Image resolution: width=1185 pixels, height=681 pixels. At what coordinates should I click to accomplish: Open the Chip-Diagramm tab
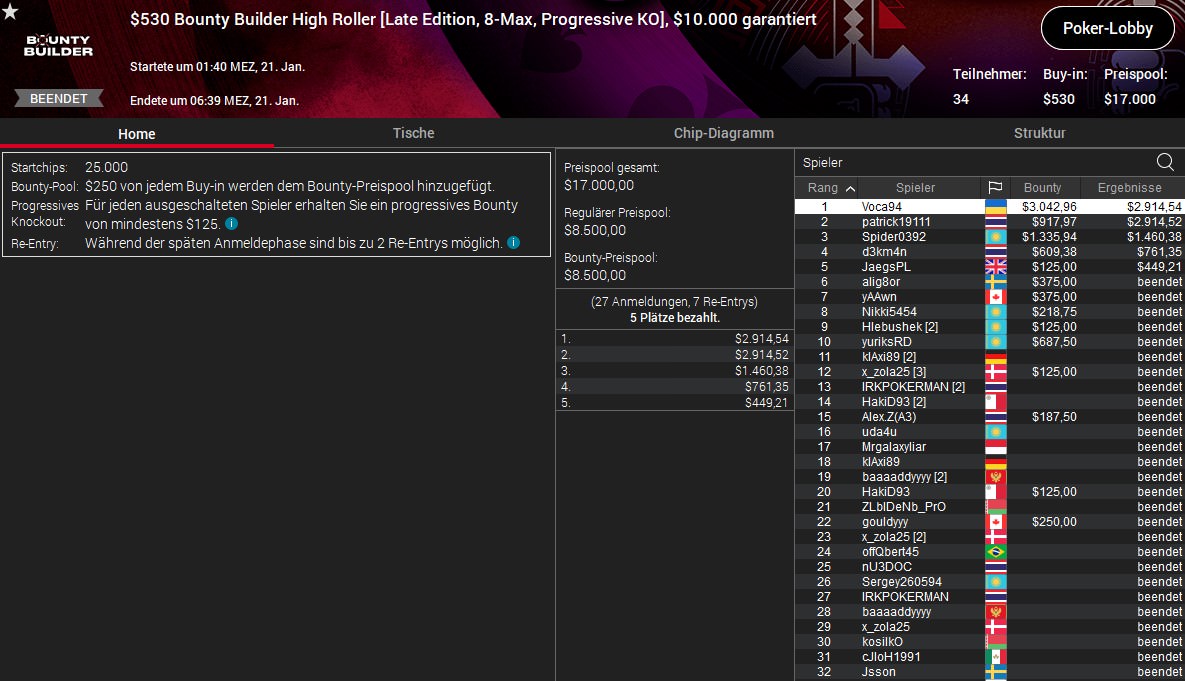point(723,133)
